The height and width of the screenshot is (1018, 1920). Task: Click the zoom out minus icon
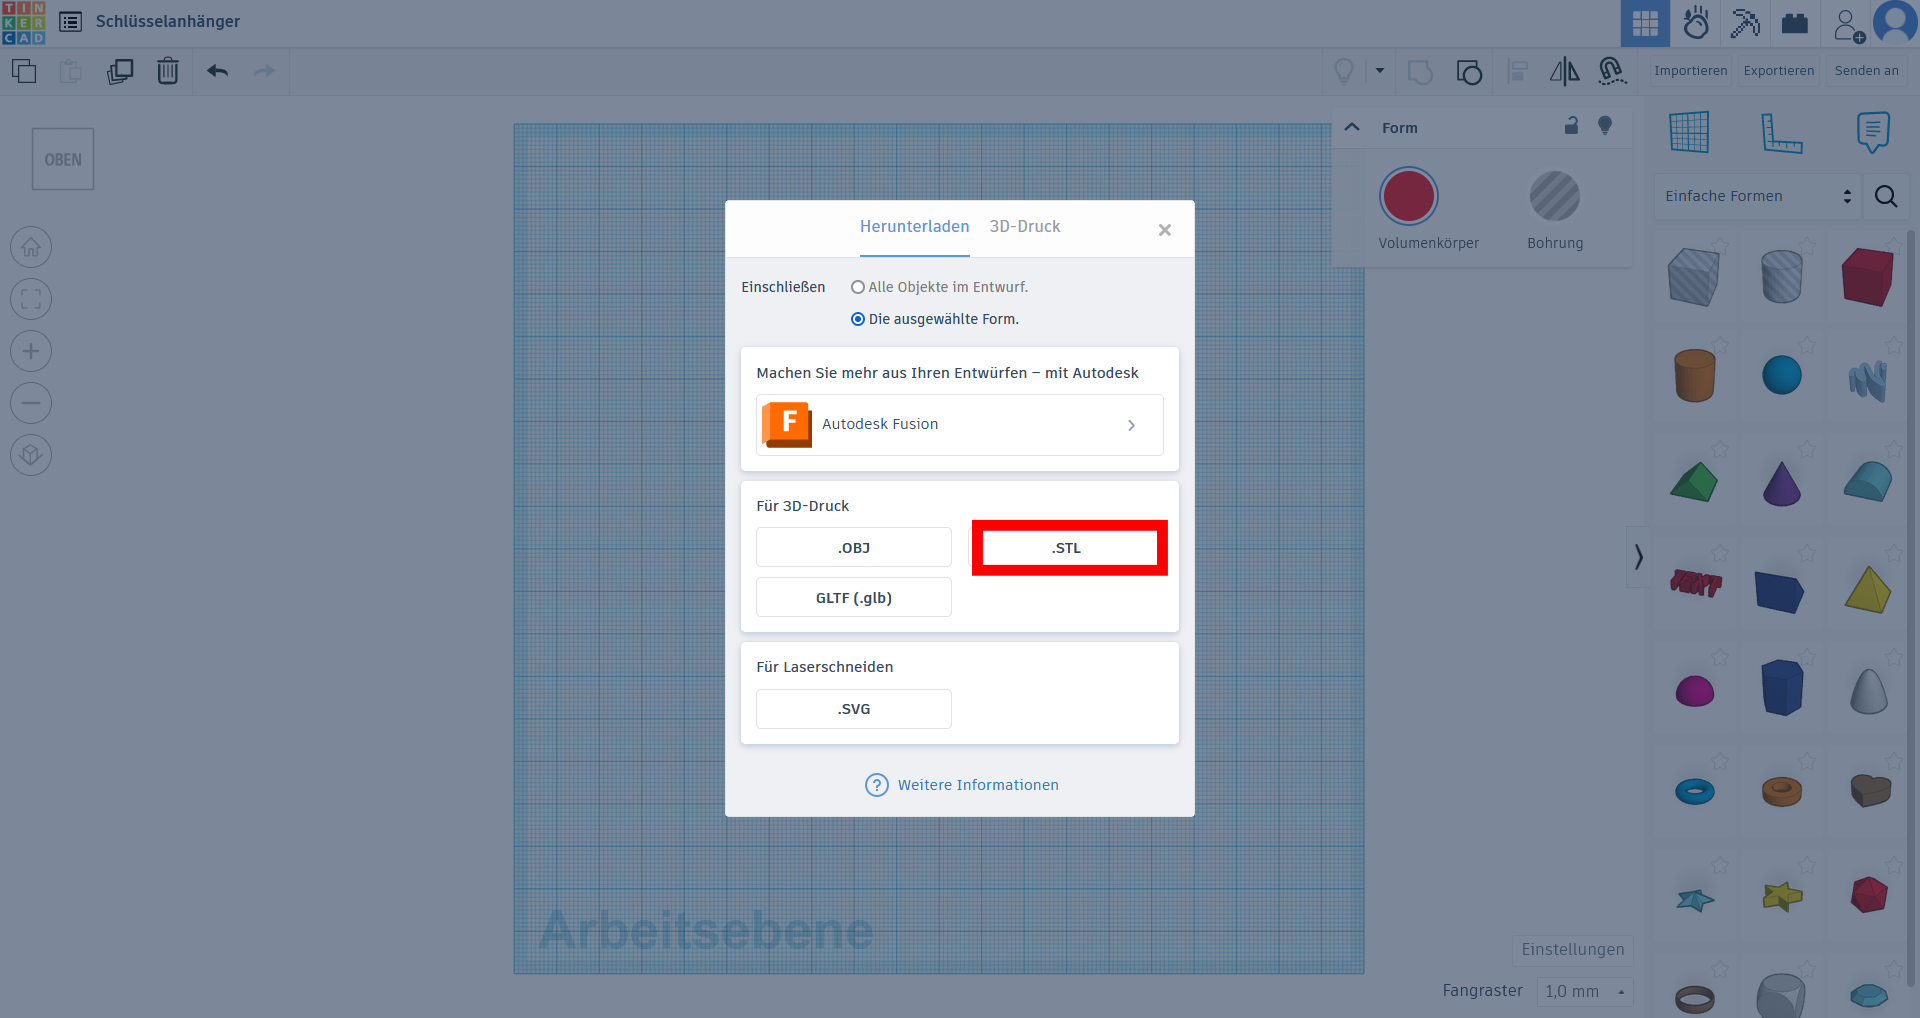(x=31, y=403)
